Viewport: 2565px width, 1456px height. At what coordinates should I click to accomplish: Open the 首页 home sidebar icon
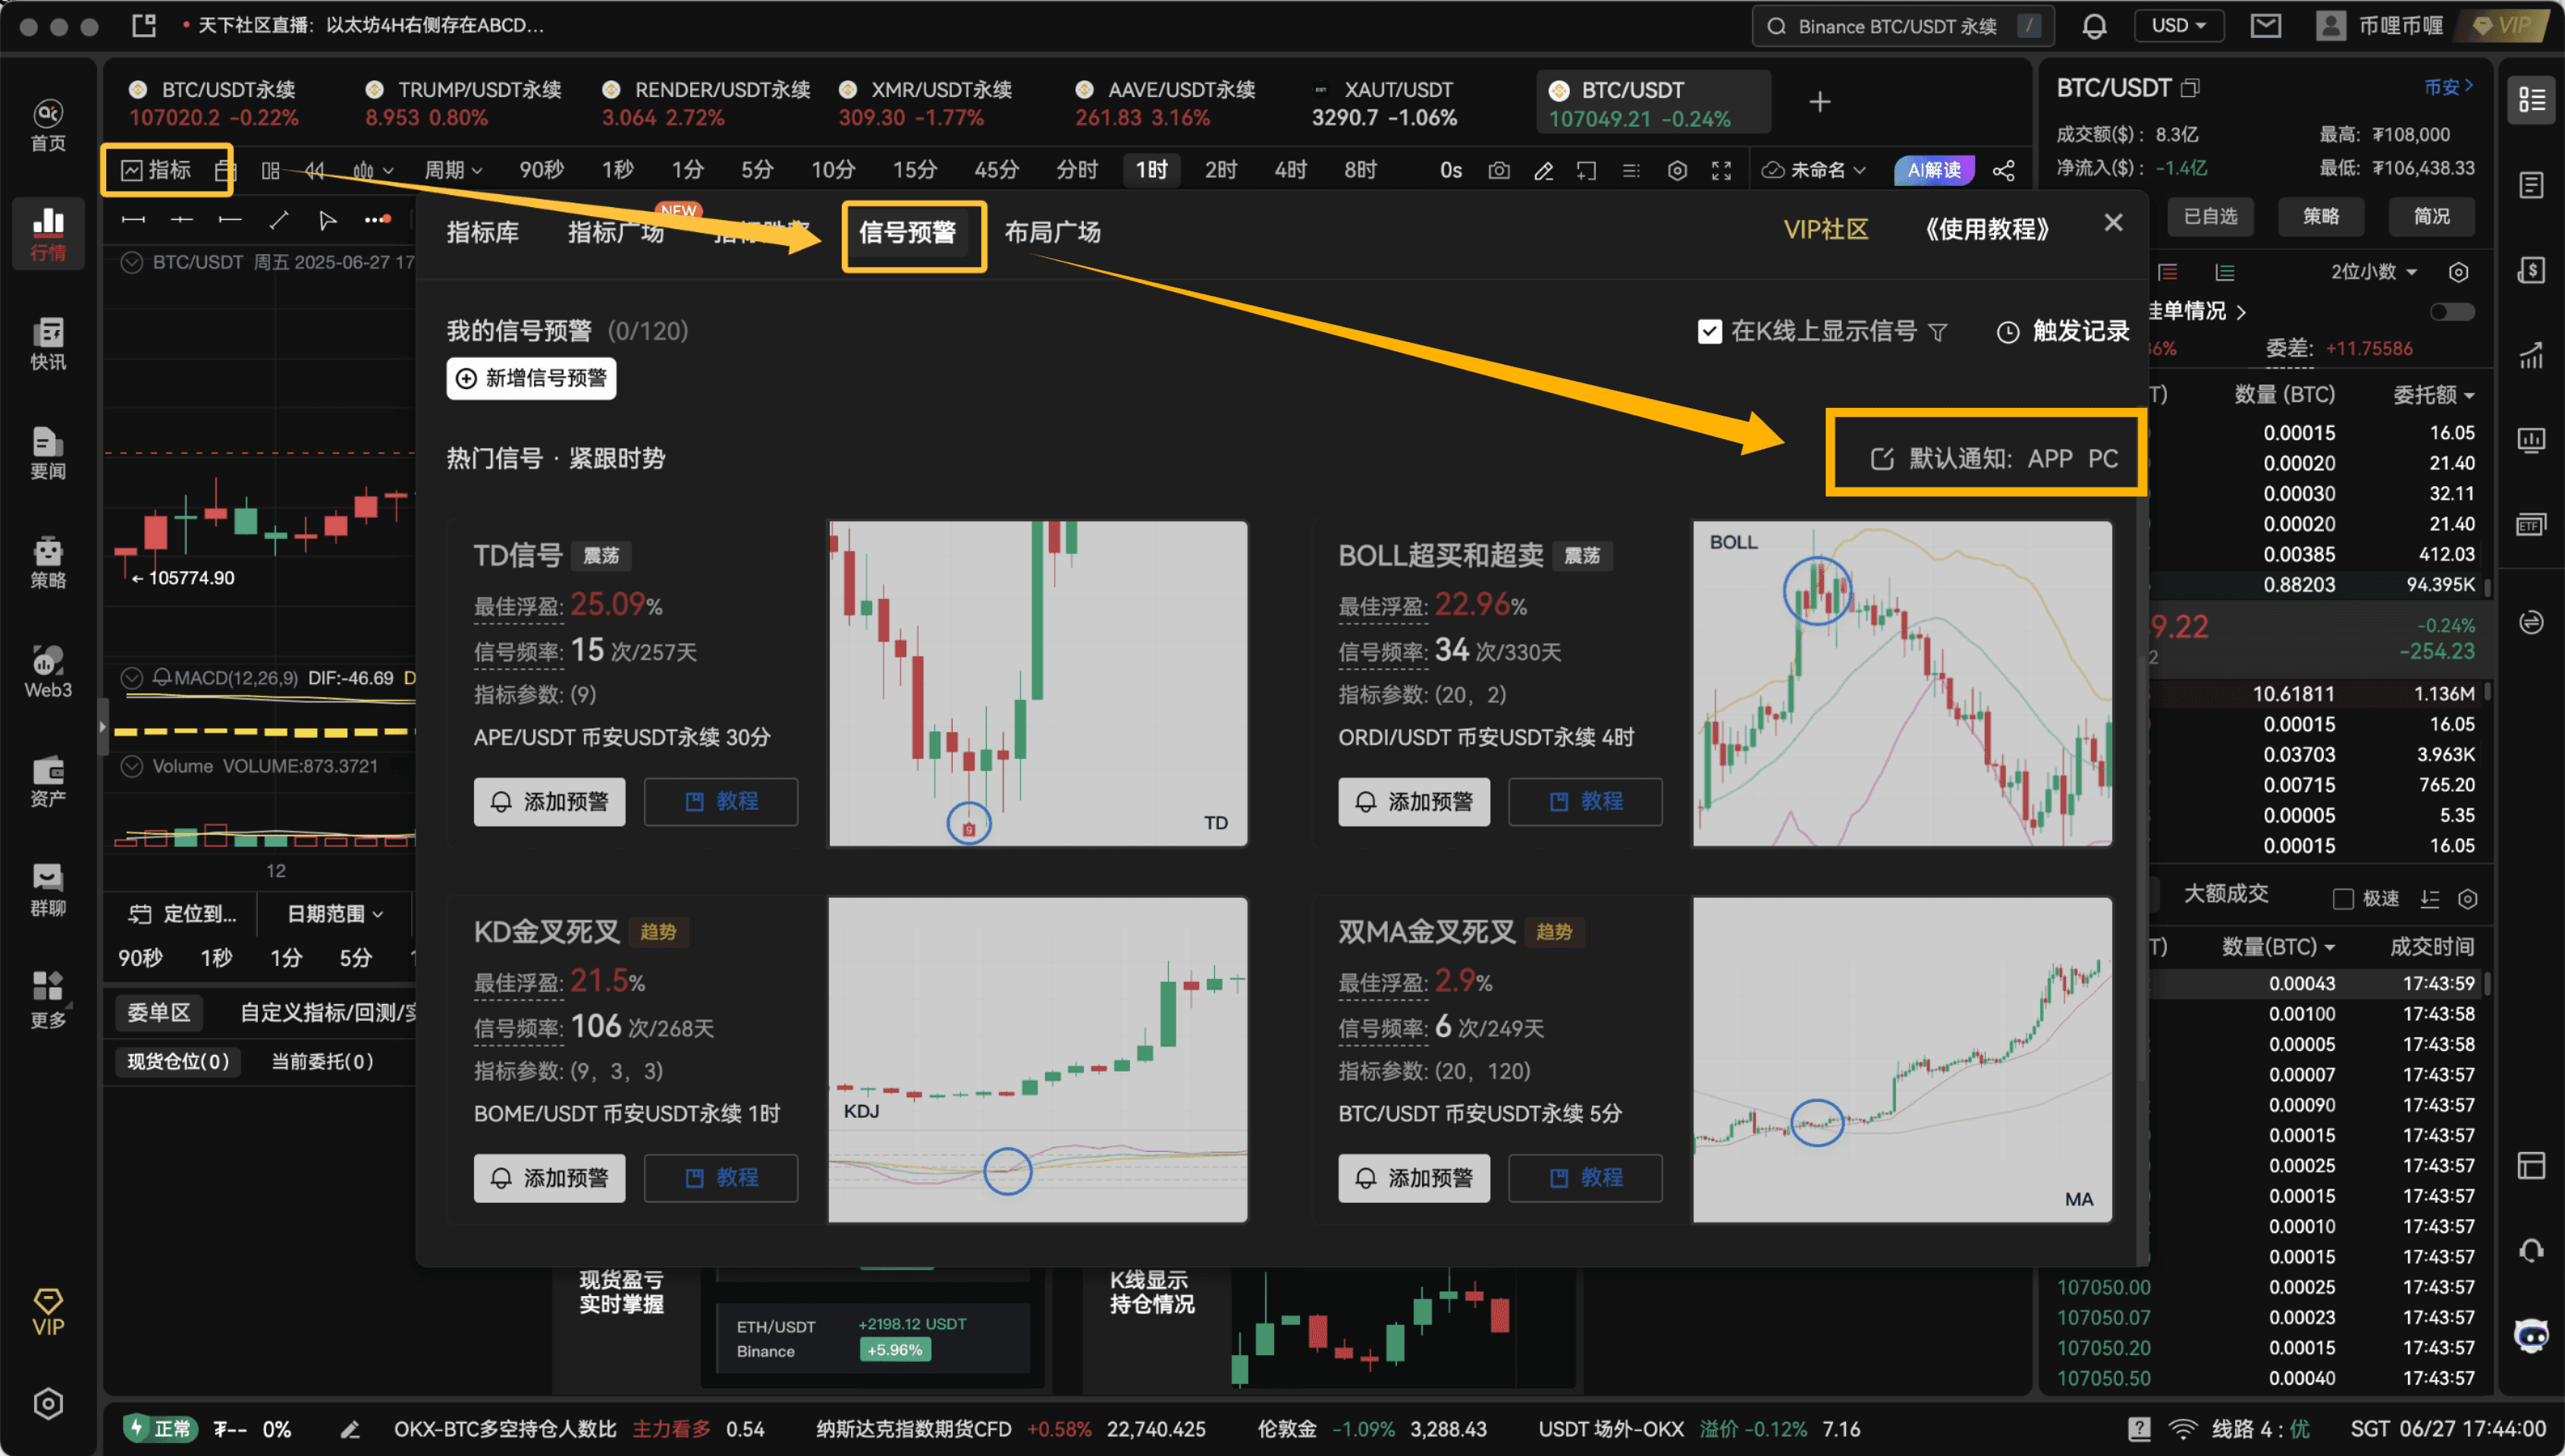pyautogui.click(x=48, y=125)
